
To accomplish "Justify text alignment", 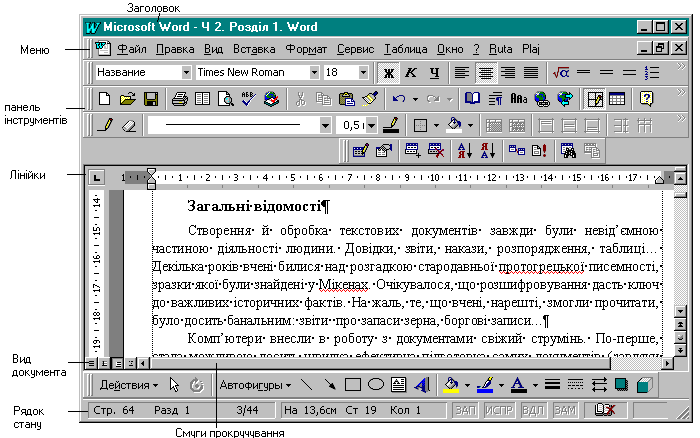I will 531,72.
